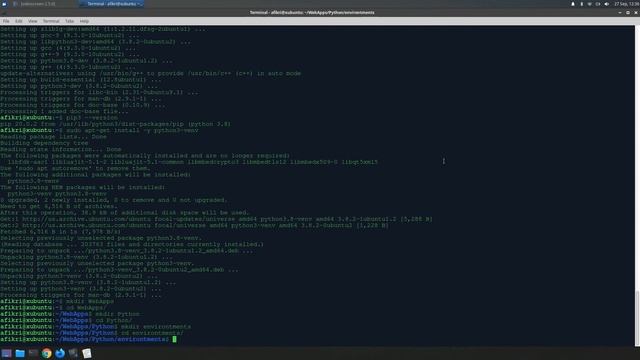Click the terminal prompt cursor at environments path
640x360 pixels.
tap(174, 339)
